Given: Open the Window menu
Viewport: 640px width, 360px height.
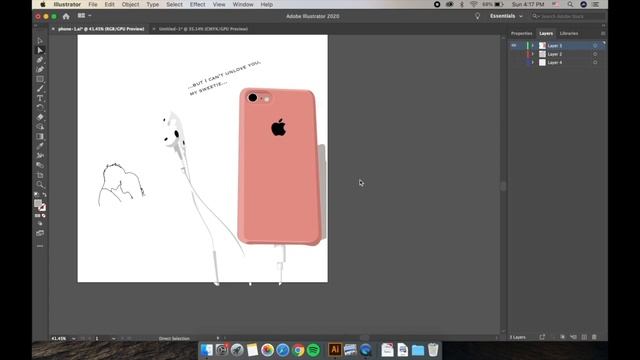Looking at the screenshot, I should [x=243, y=4].
